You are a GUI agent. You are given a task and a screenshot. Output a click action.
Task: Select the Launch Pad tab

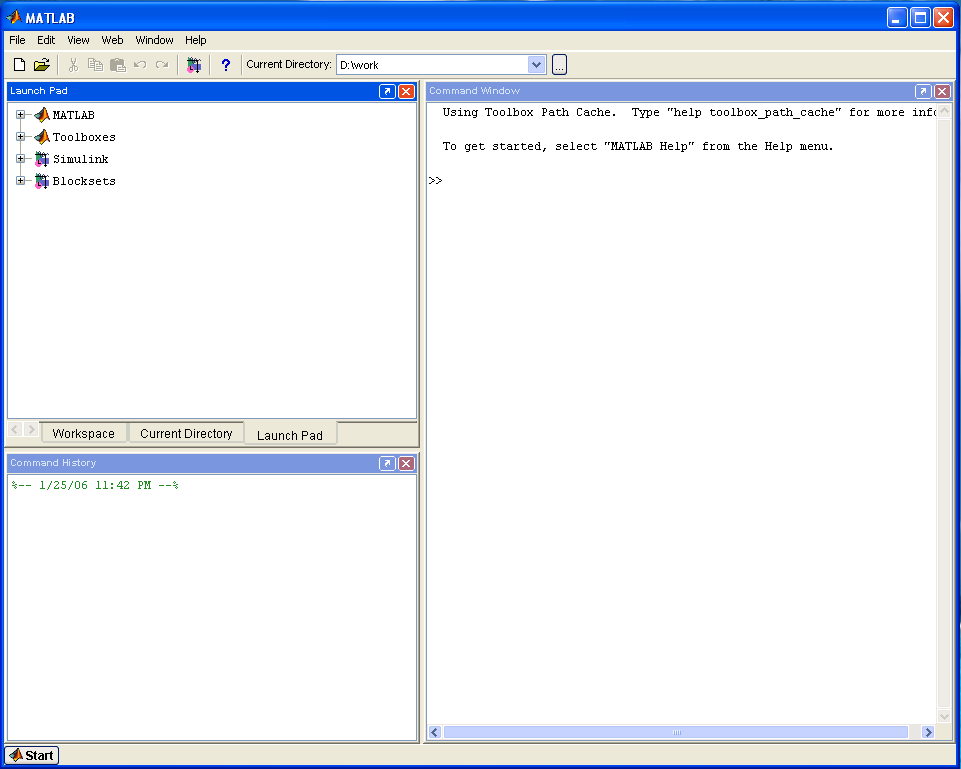tap(290, 434)
